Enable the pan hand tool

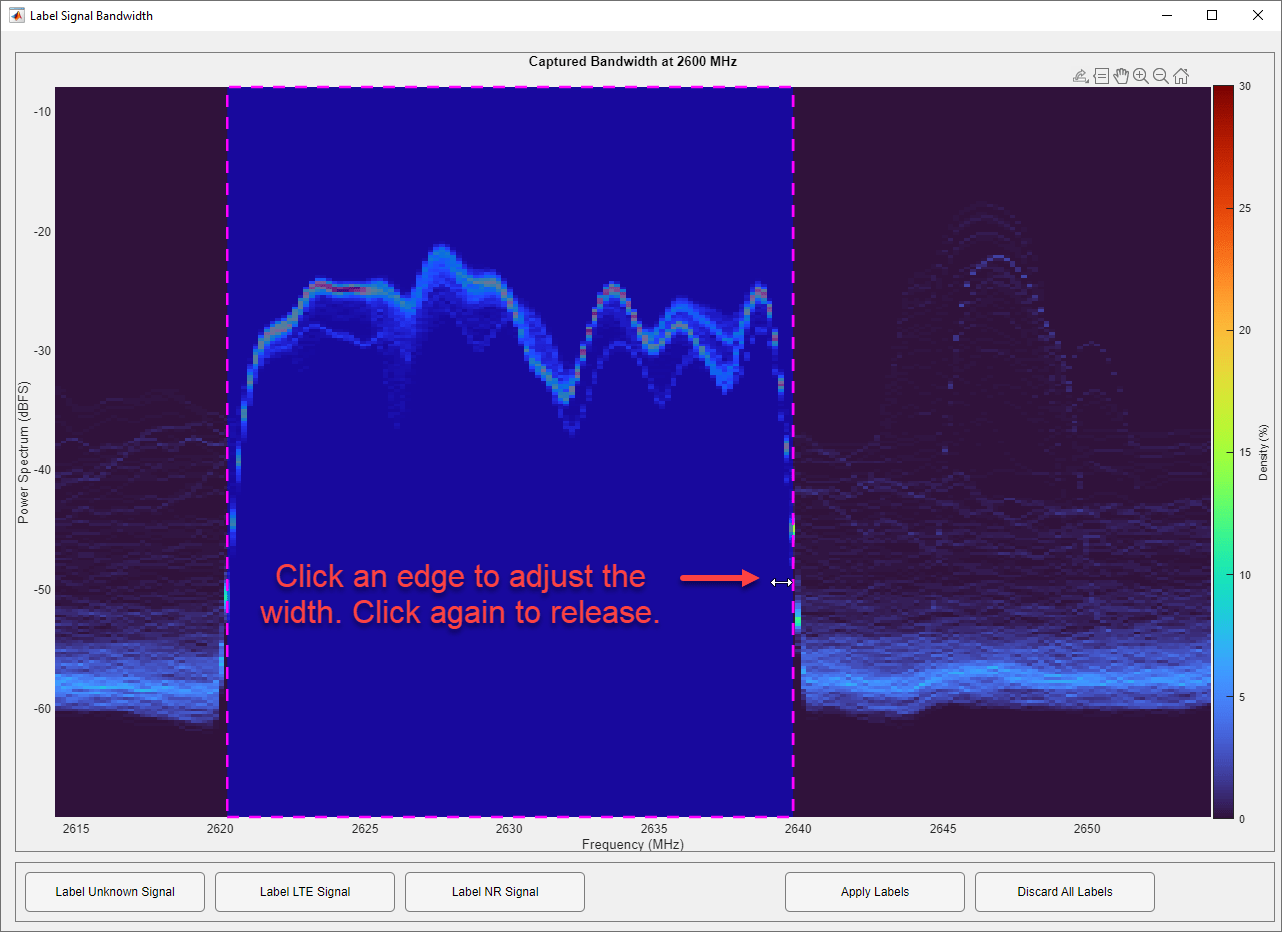pos(1121,75)
